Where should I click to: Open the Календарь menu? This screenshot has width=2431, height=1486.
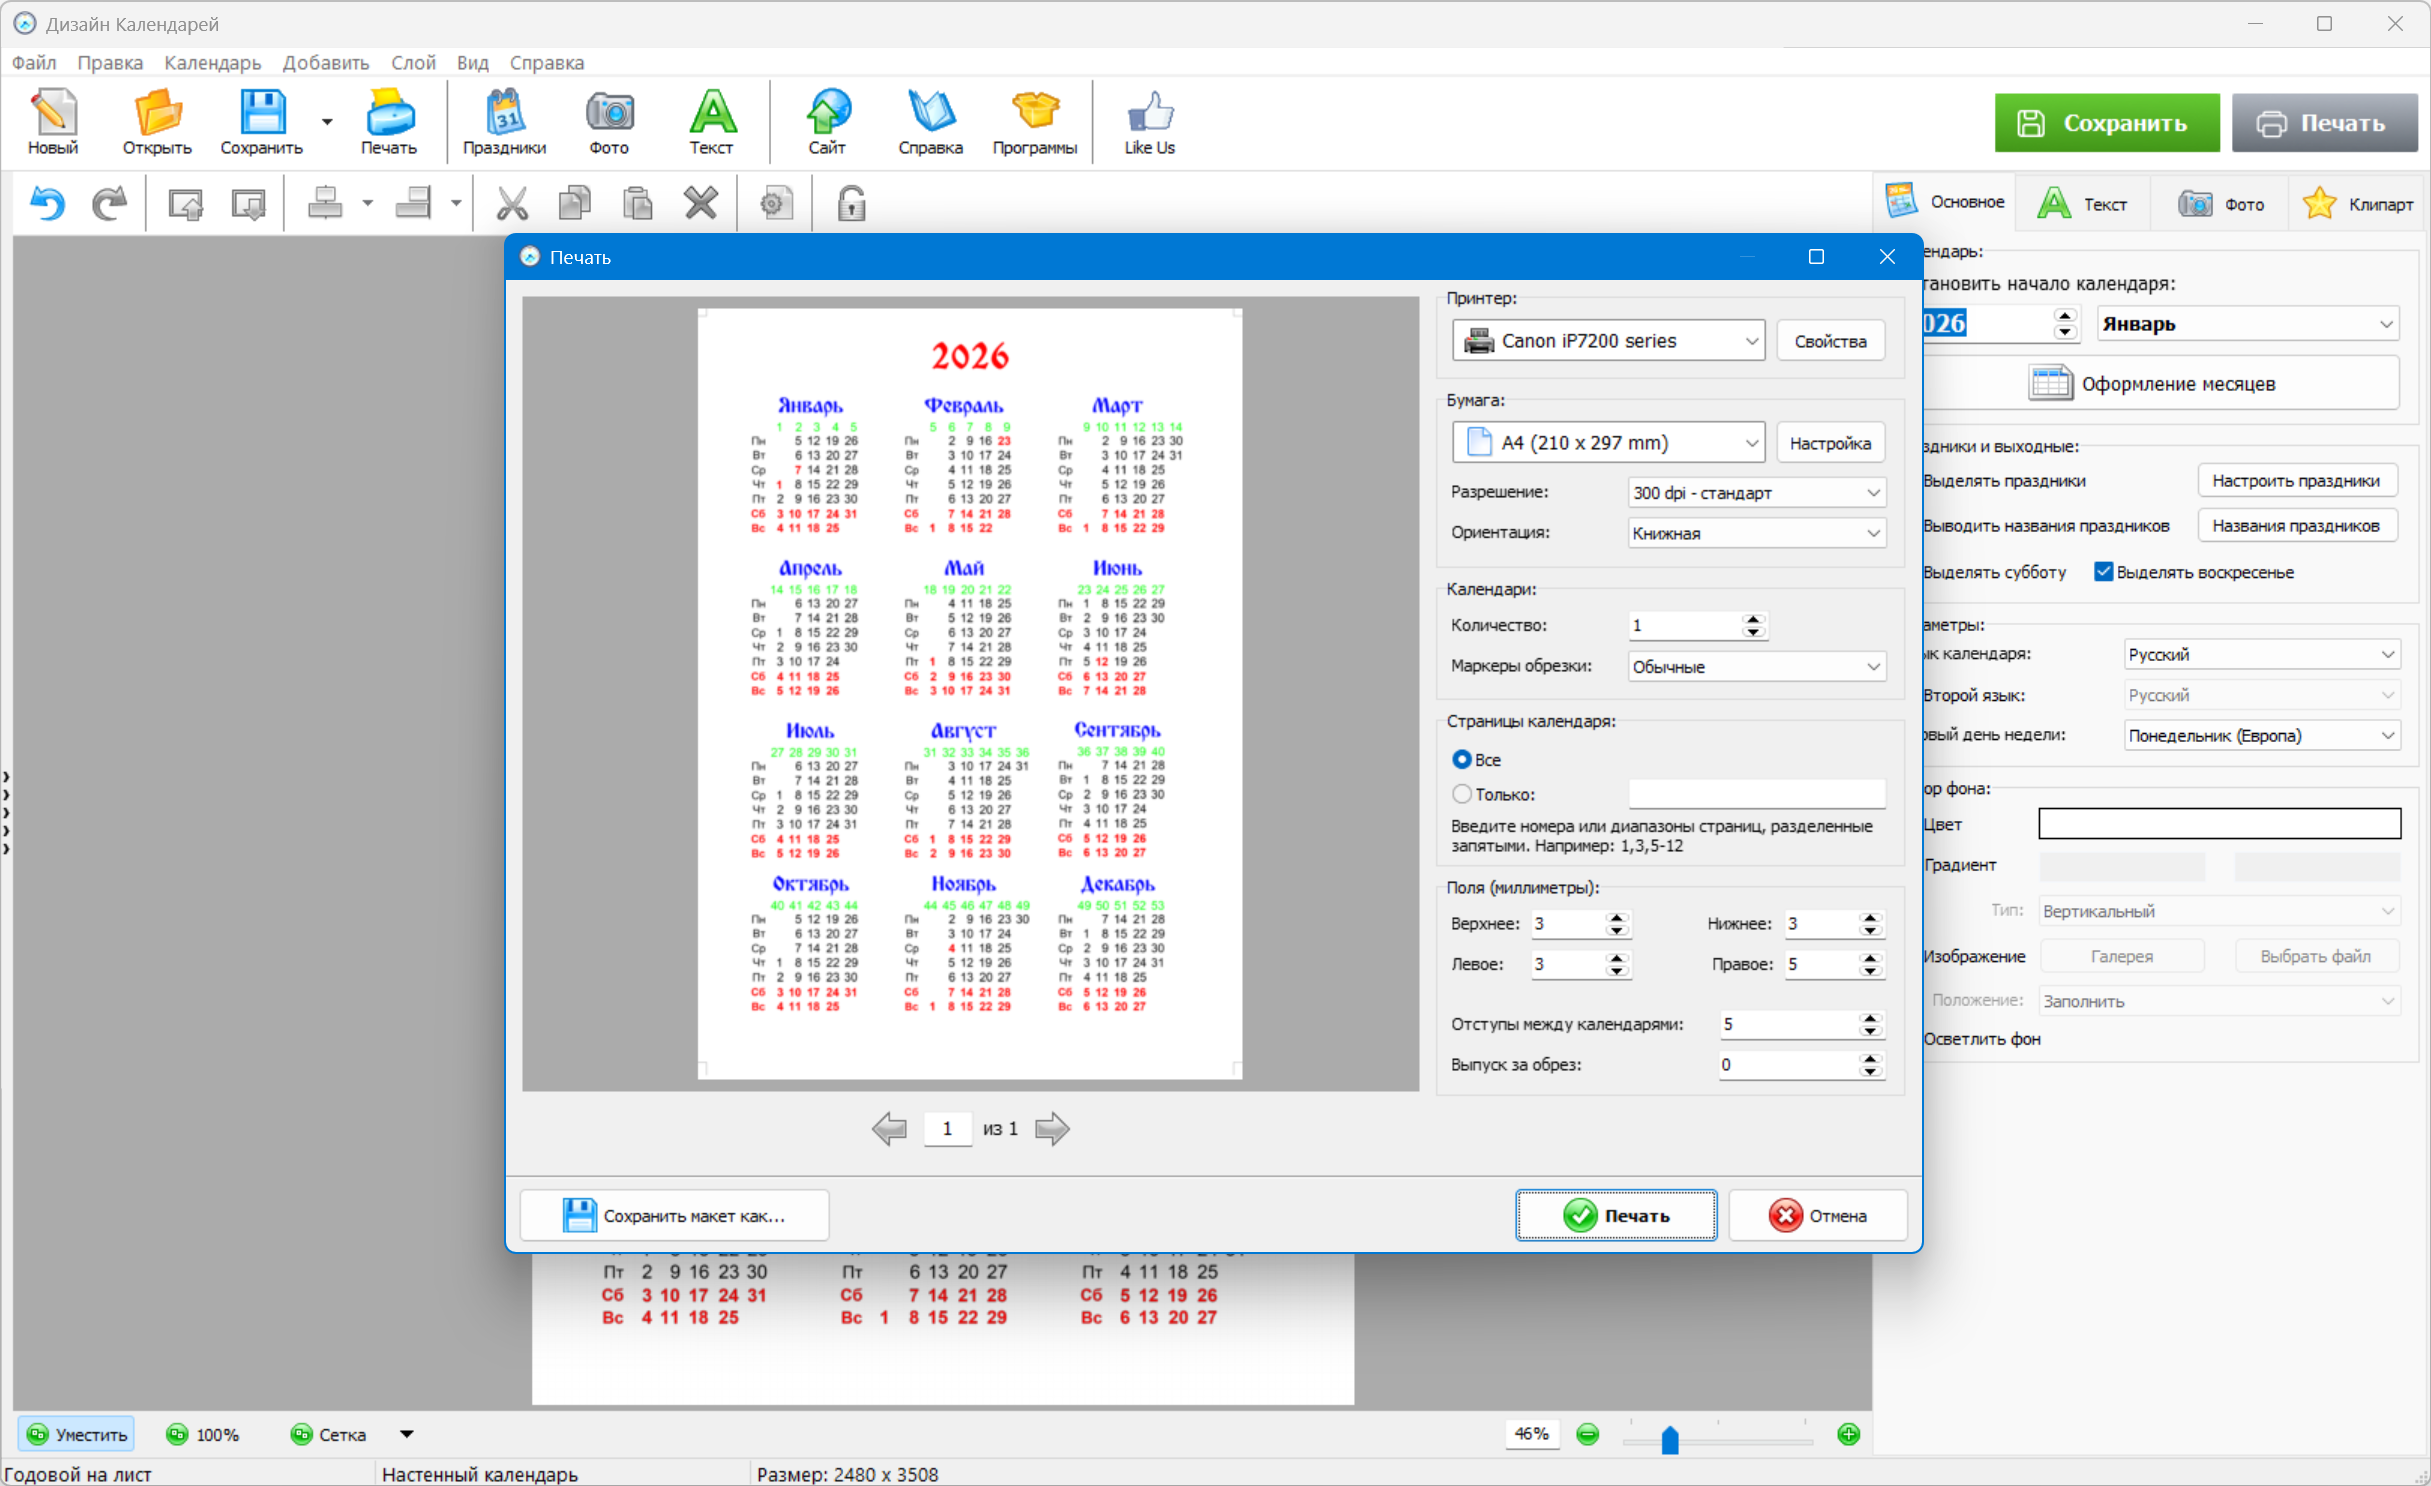pos(212,62)
